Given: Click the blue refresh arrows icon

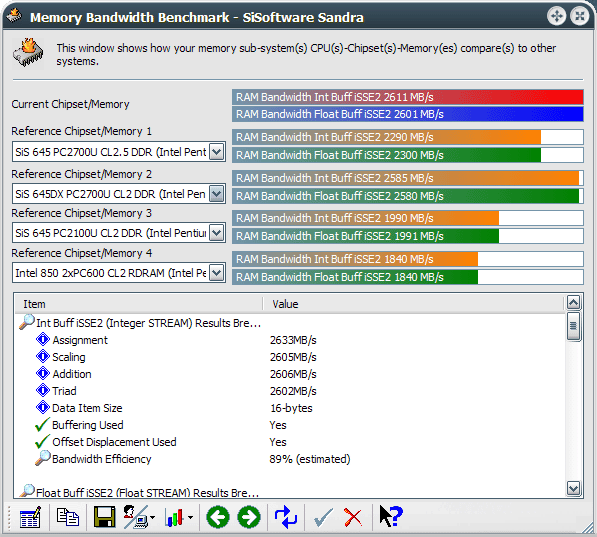Looking at the screenshot, I should (286, 517).
